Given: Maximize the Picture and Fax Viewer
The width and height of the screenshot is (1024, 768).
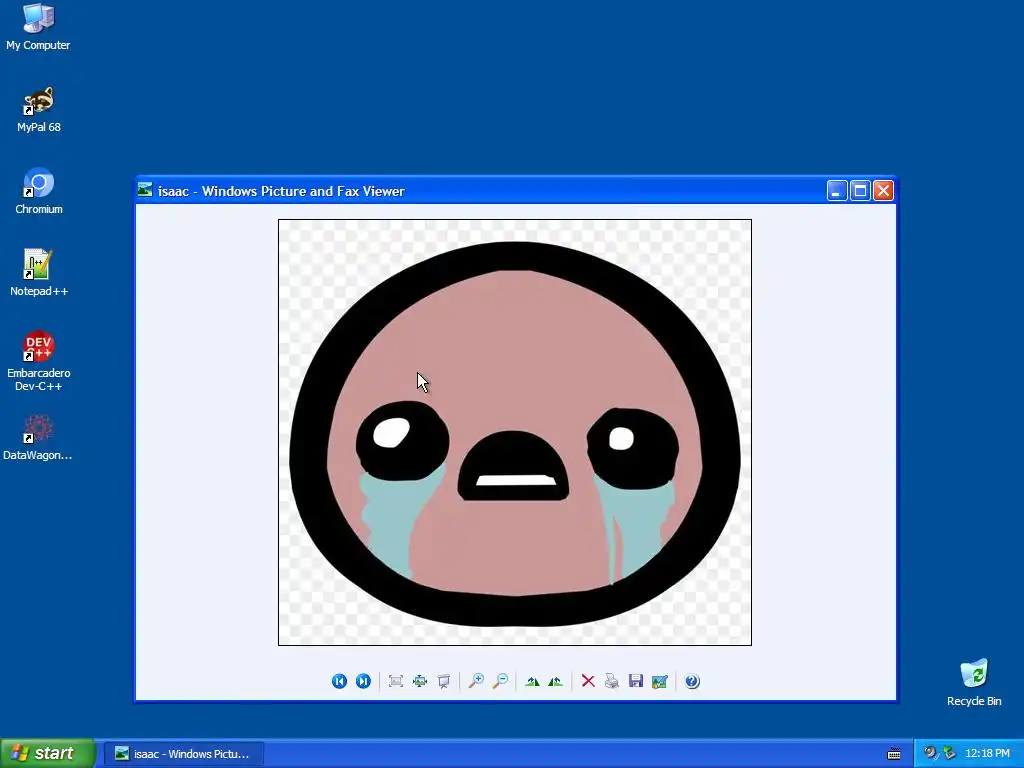Looking at the screenshot, I should [860, 191].
